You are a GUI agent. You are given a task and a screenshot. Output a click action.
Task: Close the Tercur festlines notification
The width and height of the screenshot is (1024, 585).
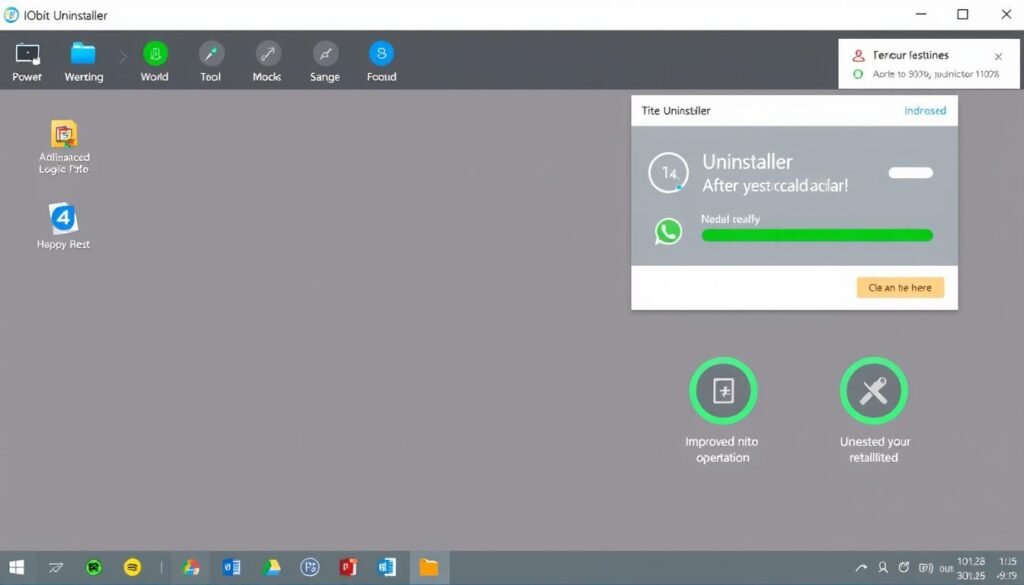pos(998,57)
